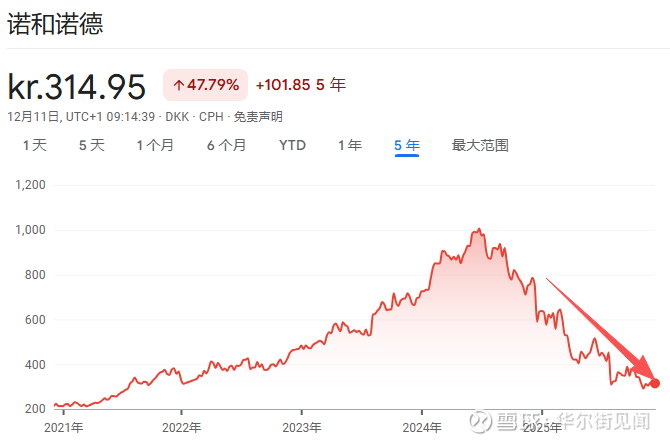Select the 1天 time range tab
670x442 pixels.
tap(35, 145)
